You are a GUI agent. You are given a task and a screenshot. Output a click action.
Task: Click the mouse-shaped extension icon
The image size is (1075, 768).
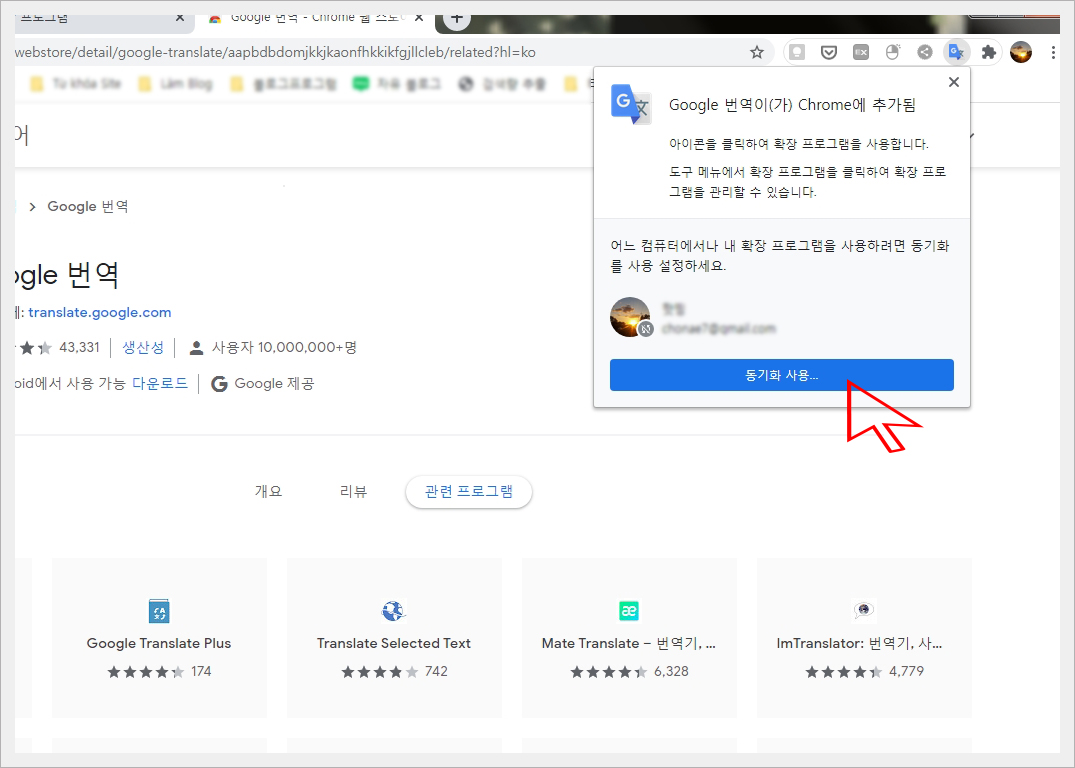point(893,52)
